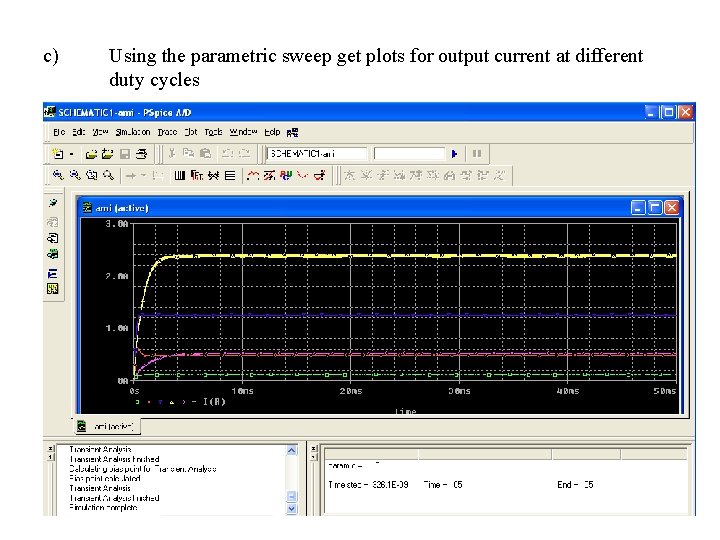
Task: Open the Tools menu
Action: pyautogui.click(x=214, y=132)
